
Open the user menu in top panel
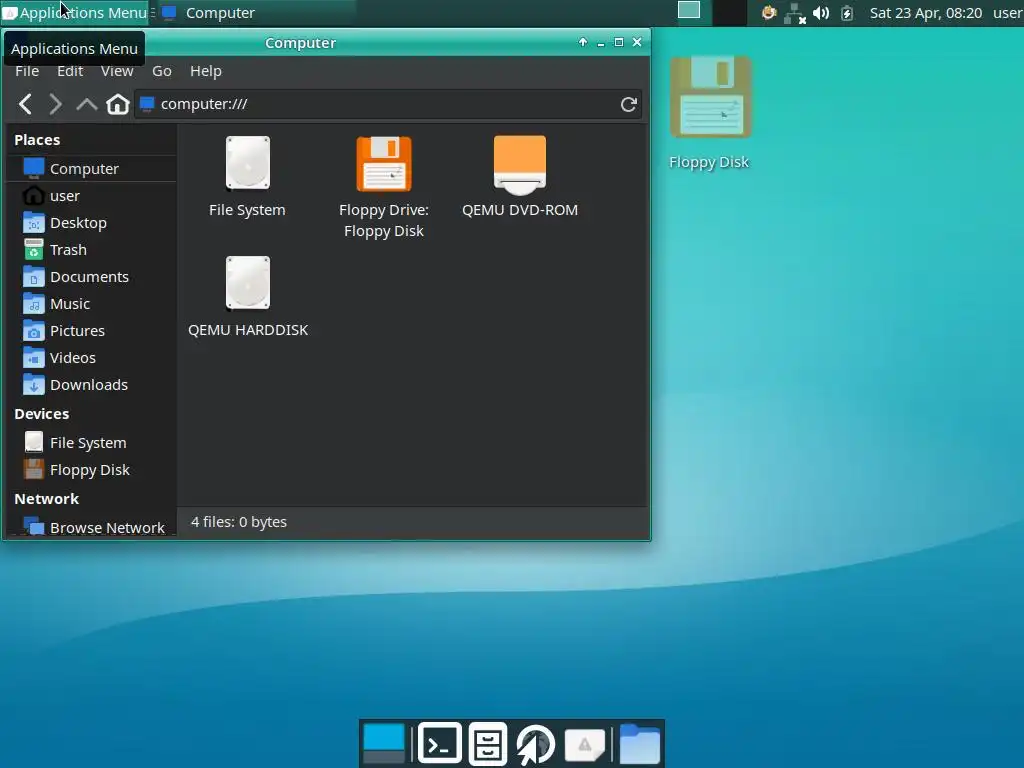tap(1008, 13)
